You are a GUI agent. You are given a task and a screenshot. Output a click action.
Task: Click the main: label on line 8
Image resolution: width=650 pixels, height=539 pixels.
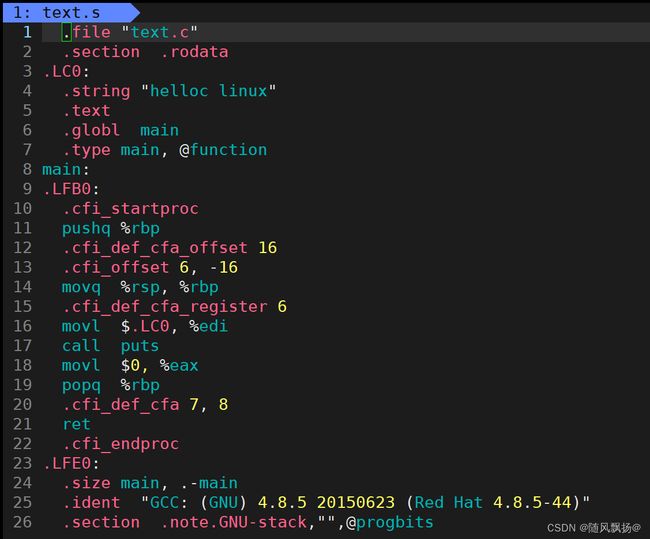coord(65,169)
